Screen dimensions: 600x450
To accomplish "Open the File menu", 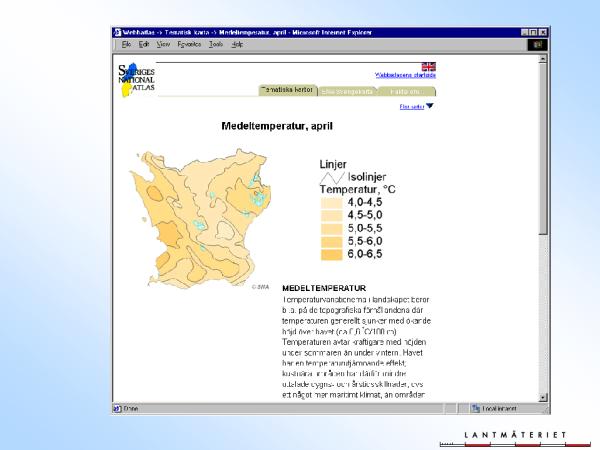I will click(126, 45).
